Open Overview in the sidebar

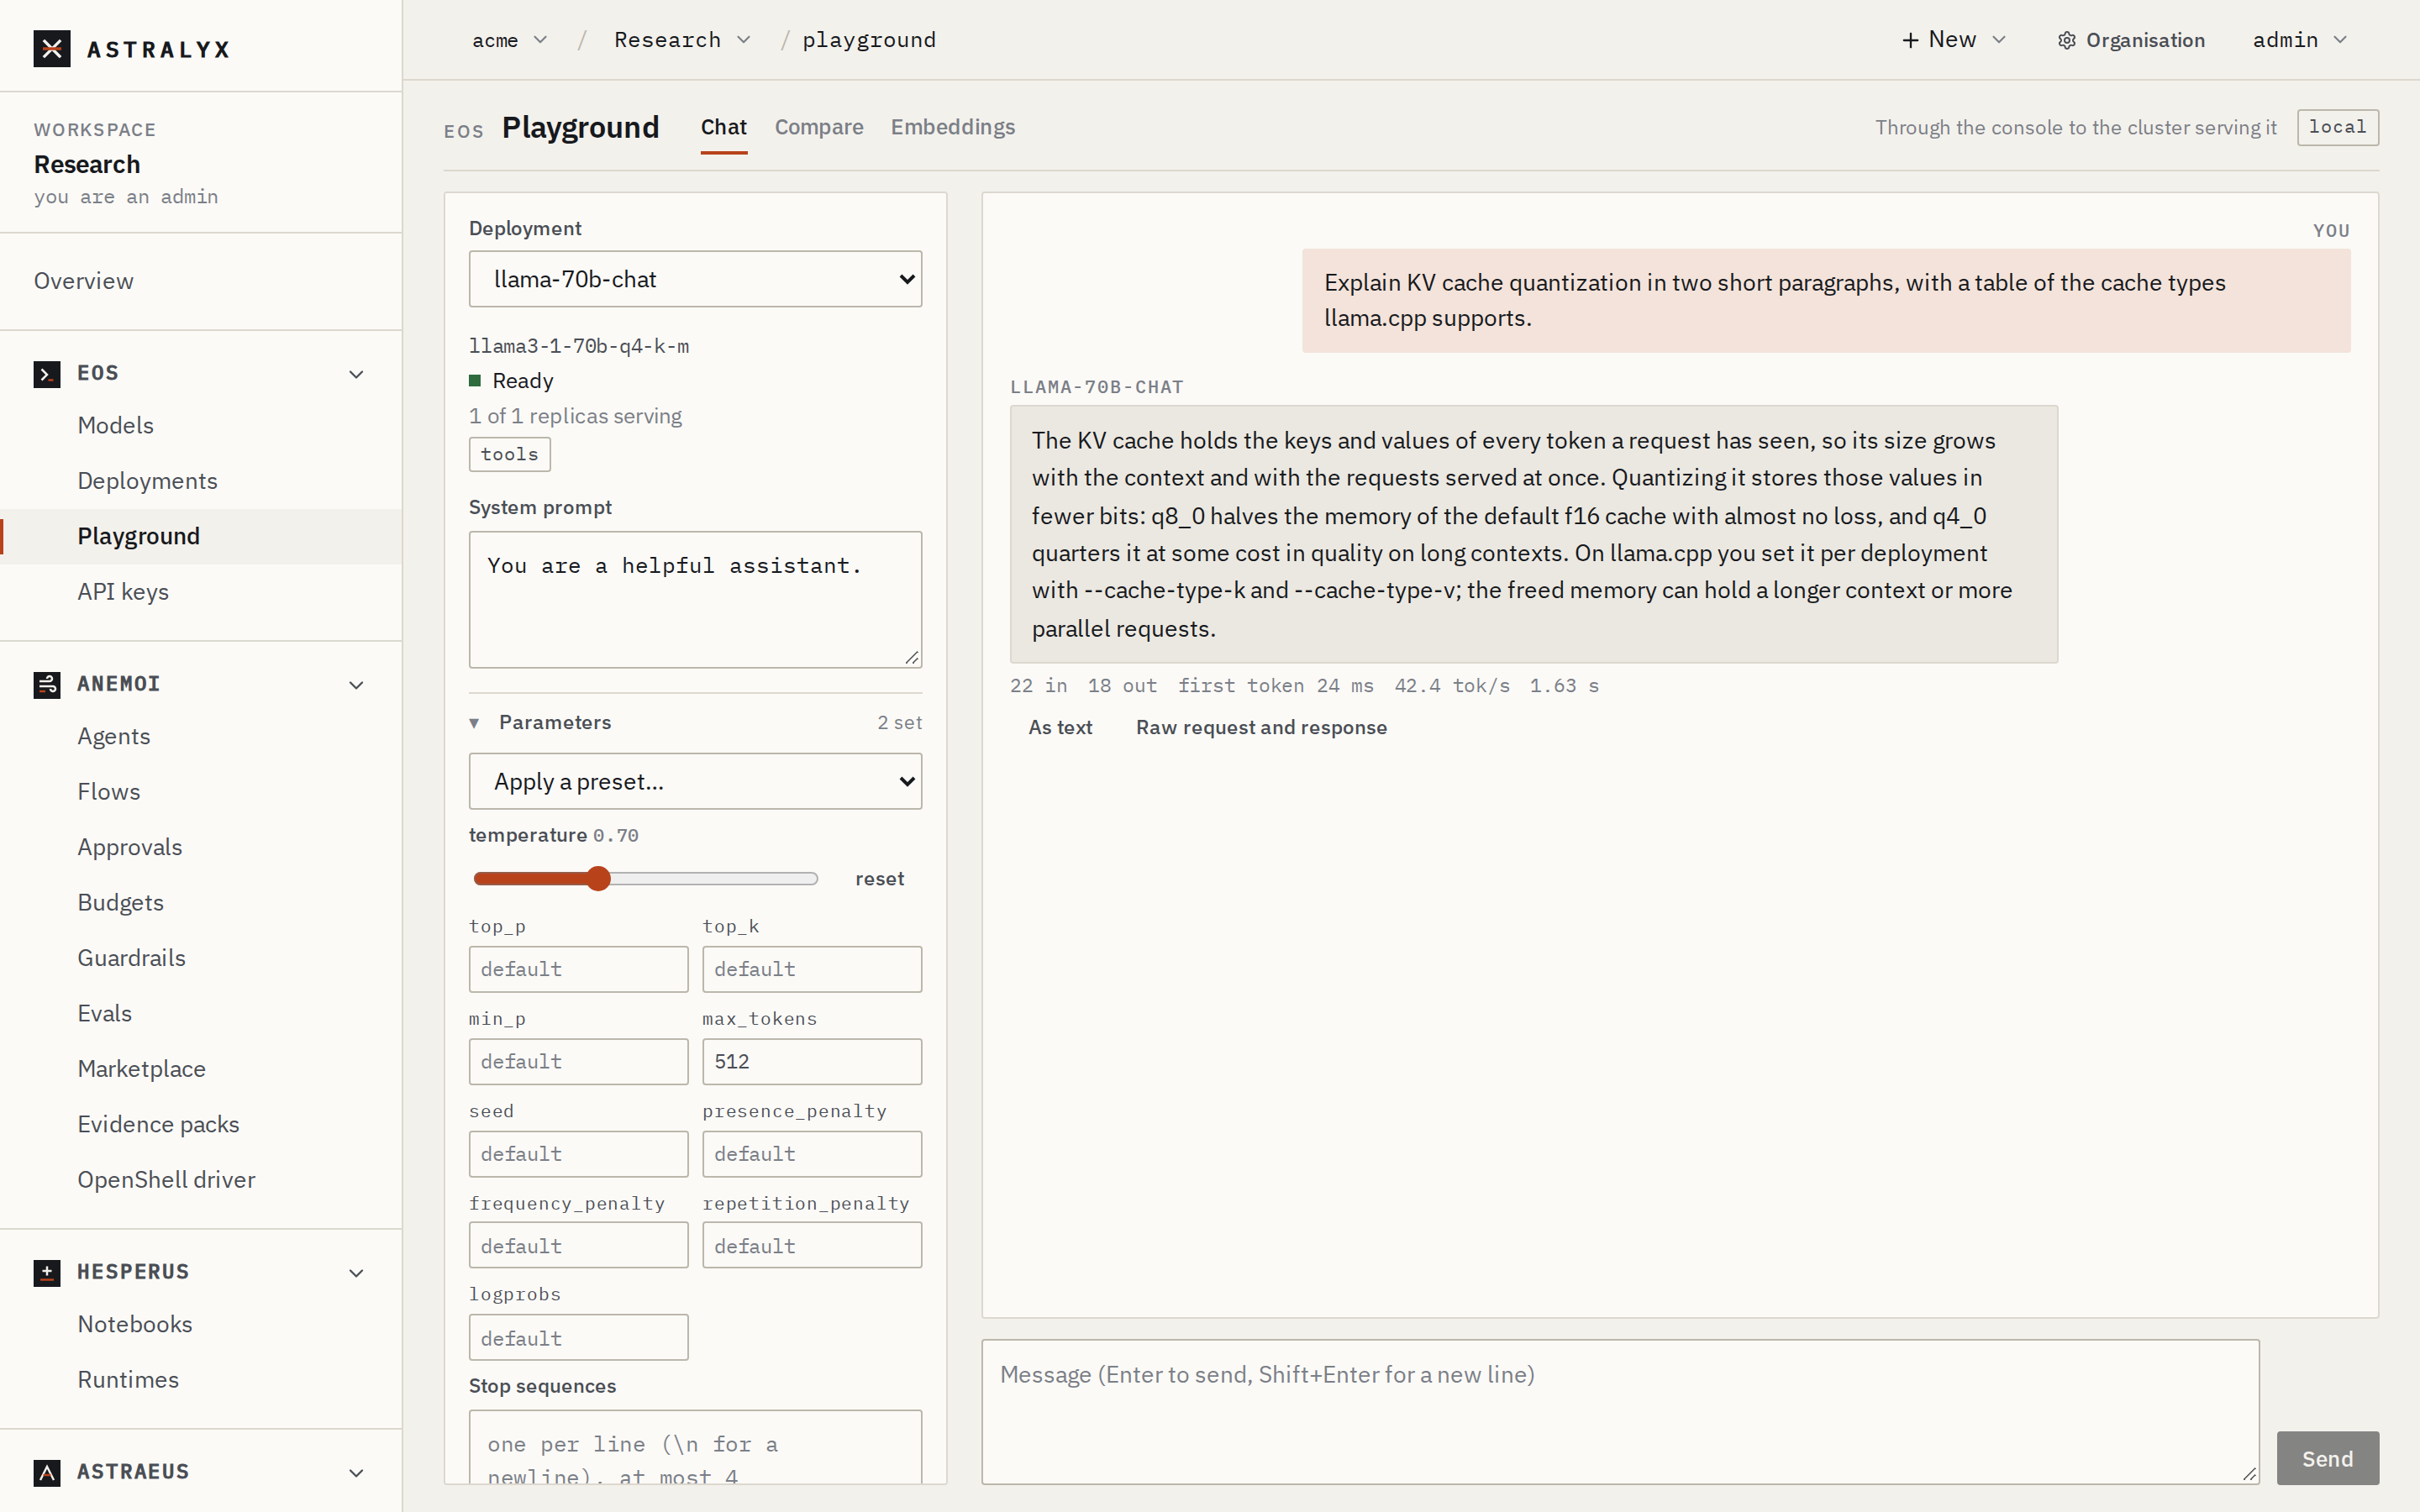point(84,281)
